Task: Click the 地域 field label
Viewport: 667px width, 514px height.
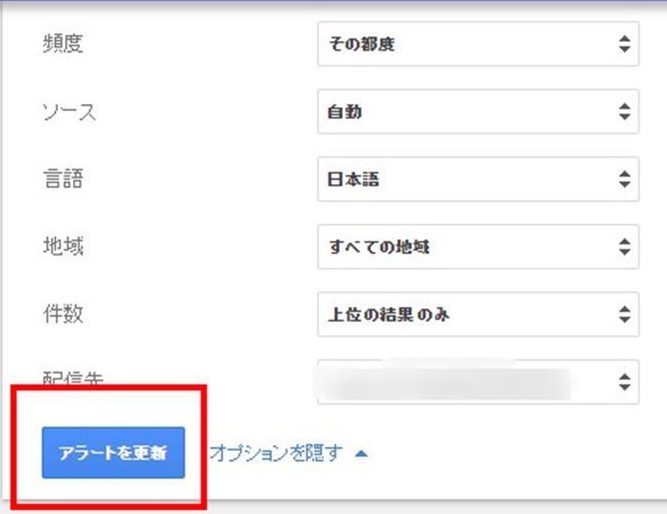Action: click(64, 247)
